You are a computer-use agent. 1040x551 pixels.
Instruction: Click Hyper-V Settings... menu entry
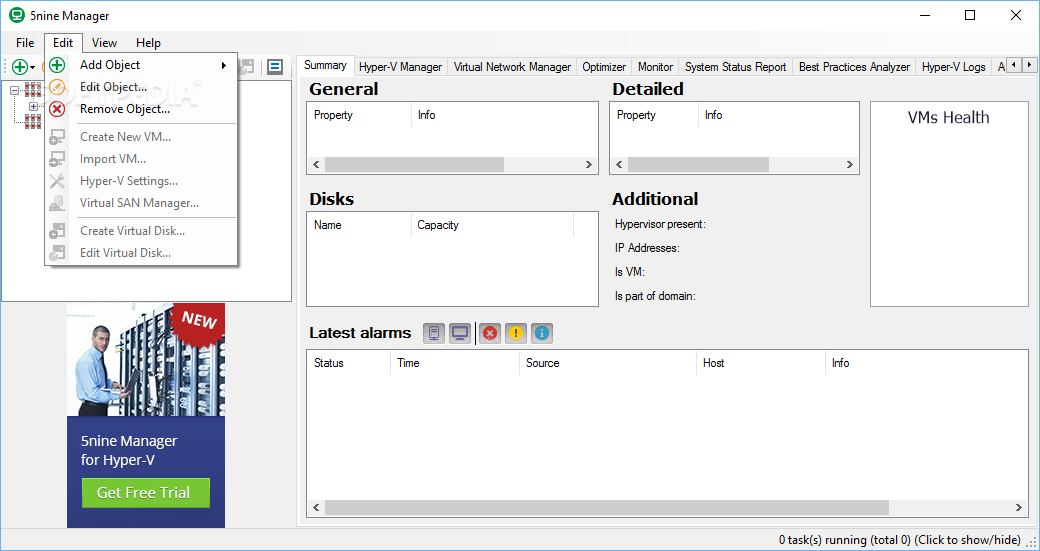[x=141, y=181]
